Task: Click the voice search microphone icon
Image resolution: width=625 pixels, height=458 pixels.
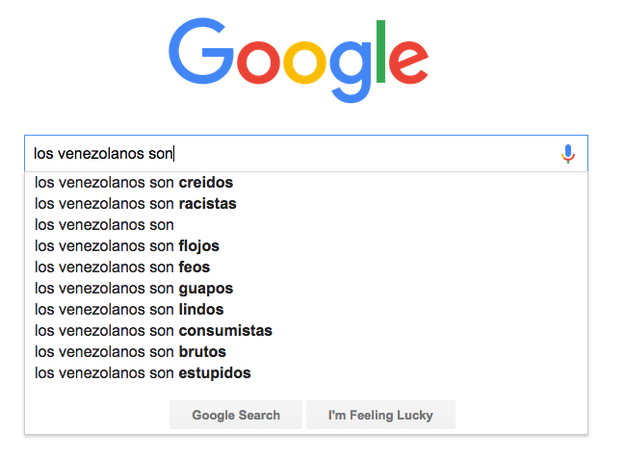Action: click(x=568, y=154)
